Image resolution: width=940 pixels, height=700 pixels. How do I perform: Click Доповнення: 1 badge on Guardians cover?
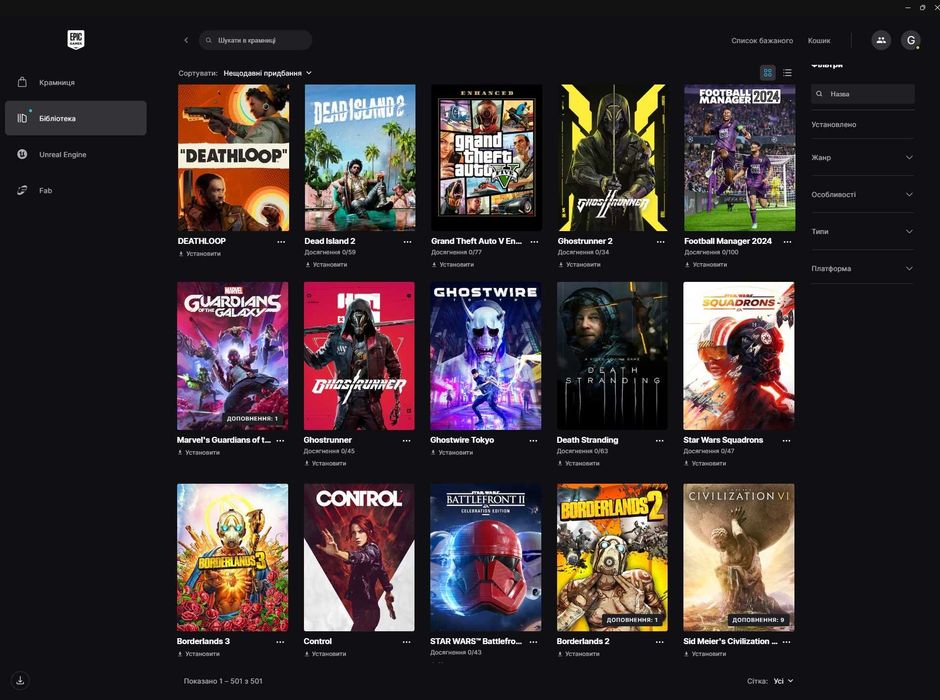252,418
